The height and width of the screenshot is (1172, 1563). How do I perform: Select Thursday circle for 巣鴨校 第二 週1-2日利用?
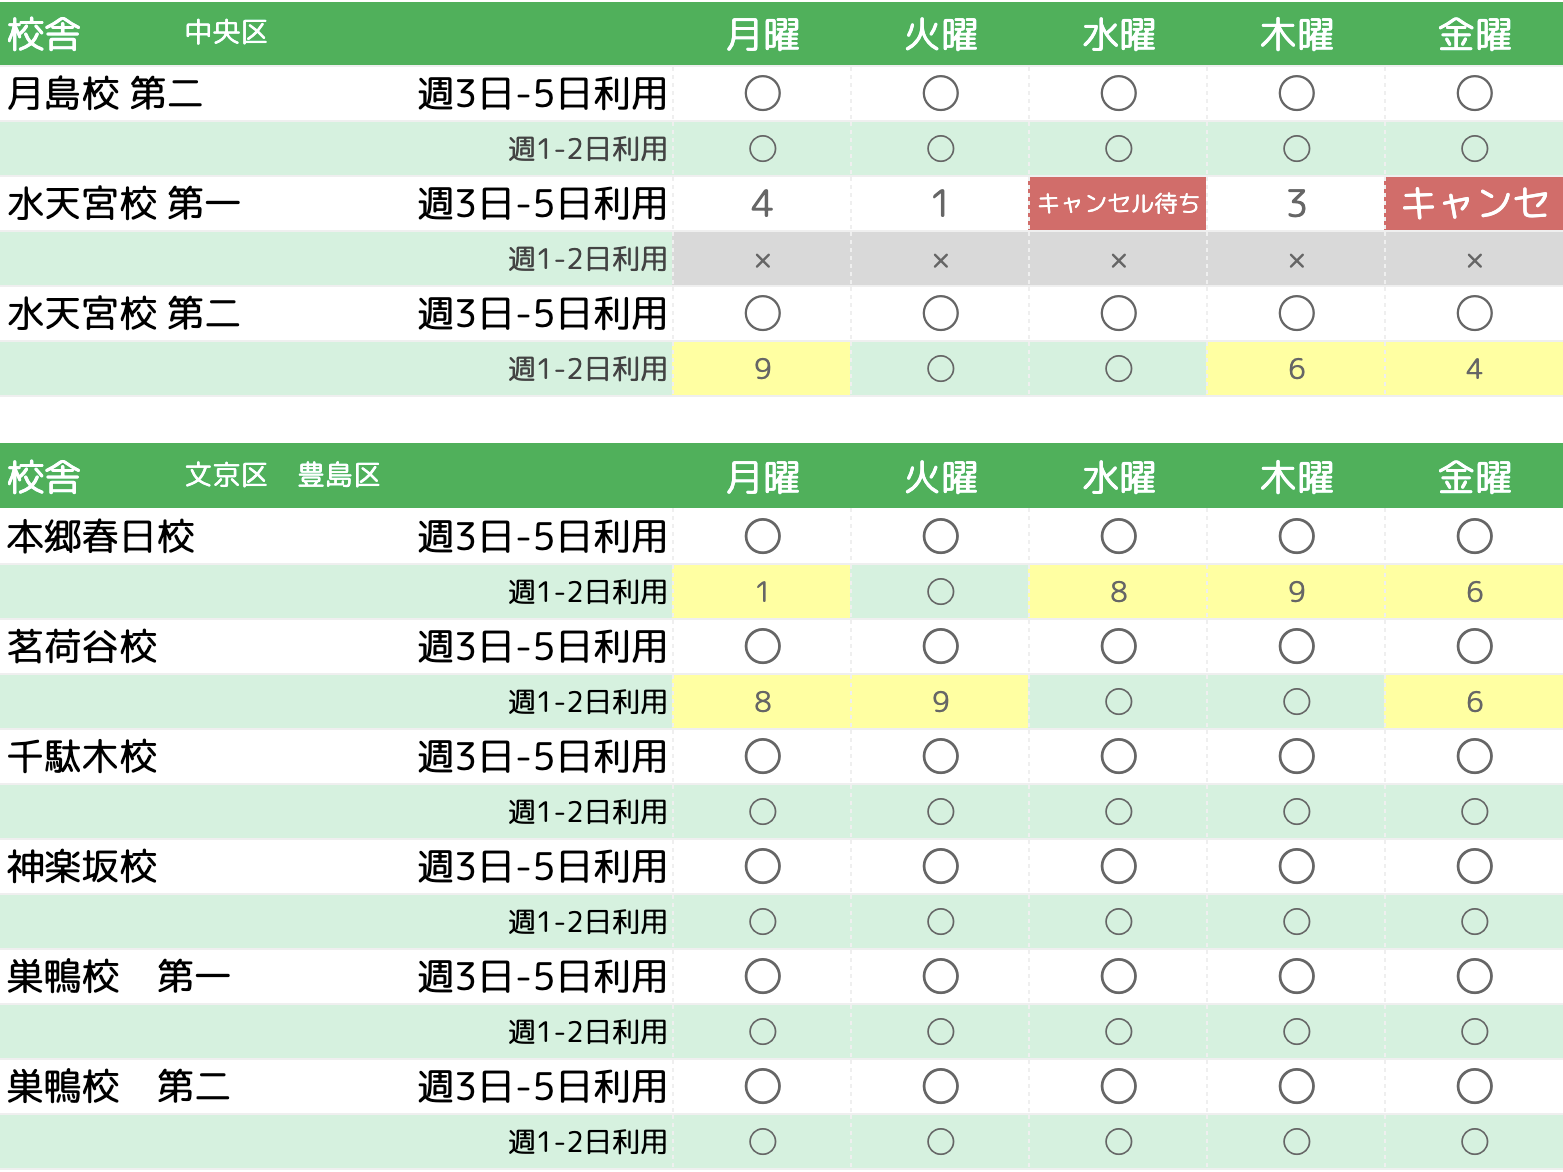click(1296, 1142)
